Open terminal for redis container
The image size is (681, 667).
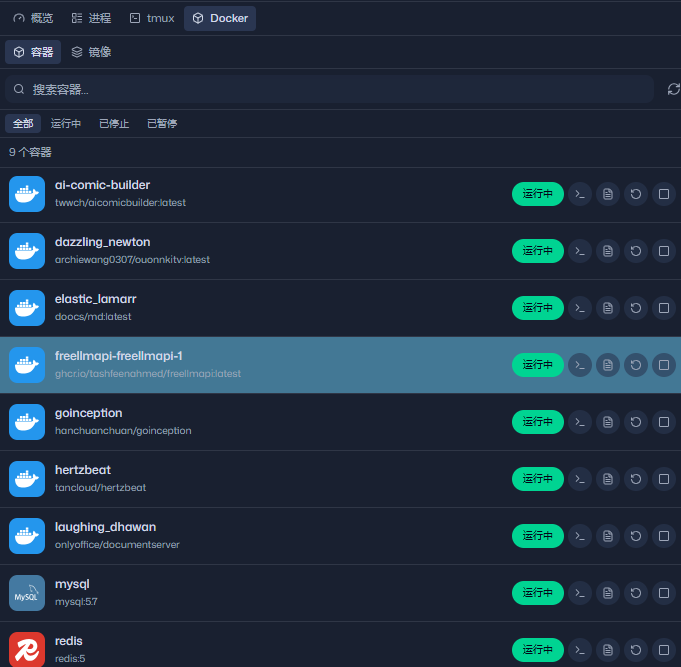pos(580,650)
